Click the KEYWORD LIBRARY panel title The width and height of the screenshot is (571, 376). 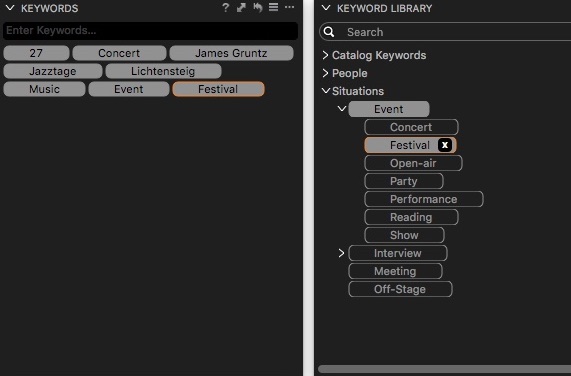pos(385,8)
